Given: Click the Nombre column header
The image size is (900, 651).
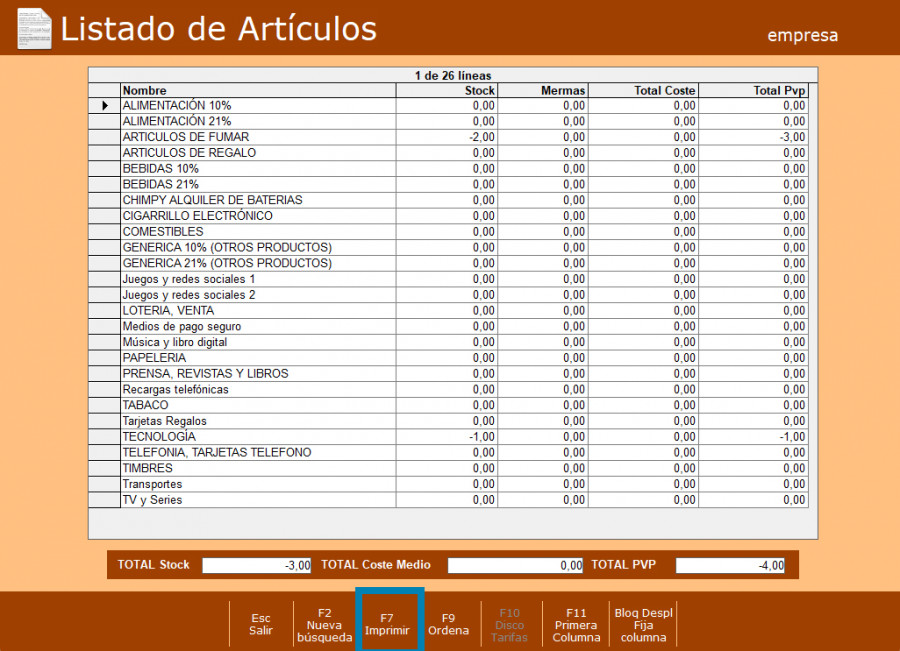Looking at the screenshot, I should tap(258, 90).
